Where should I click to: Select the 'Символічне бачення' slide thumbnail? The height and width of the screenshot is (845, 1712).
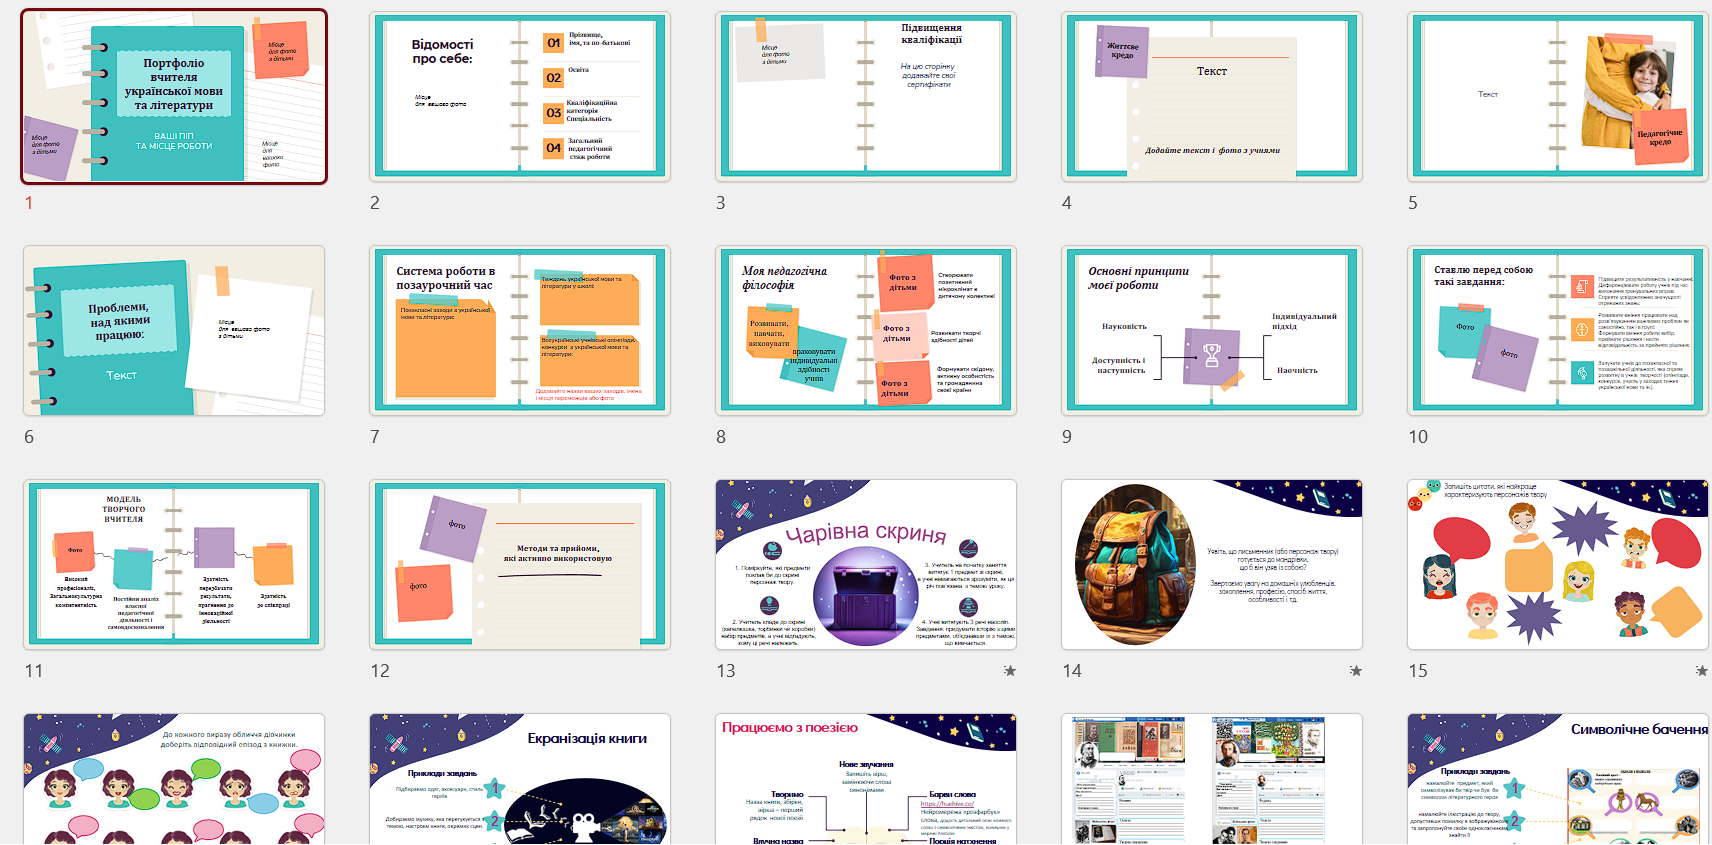pyautogui.click(x=1558, y=779)
